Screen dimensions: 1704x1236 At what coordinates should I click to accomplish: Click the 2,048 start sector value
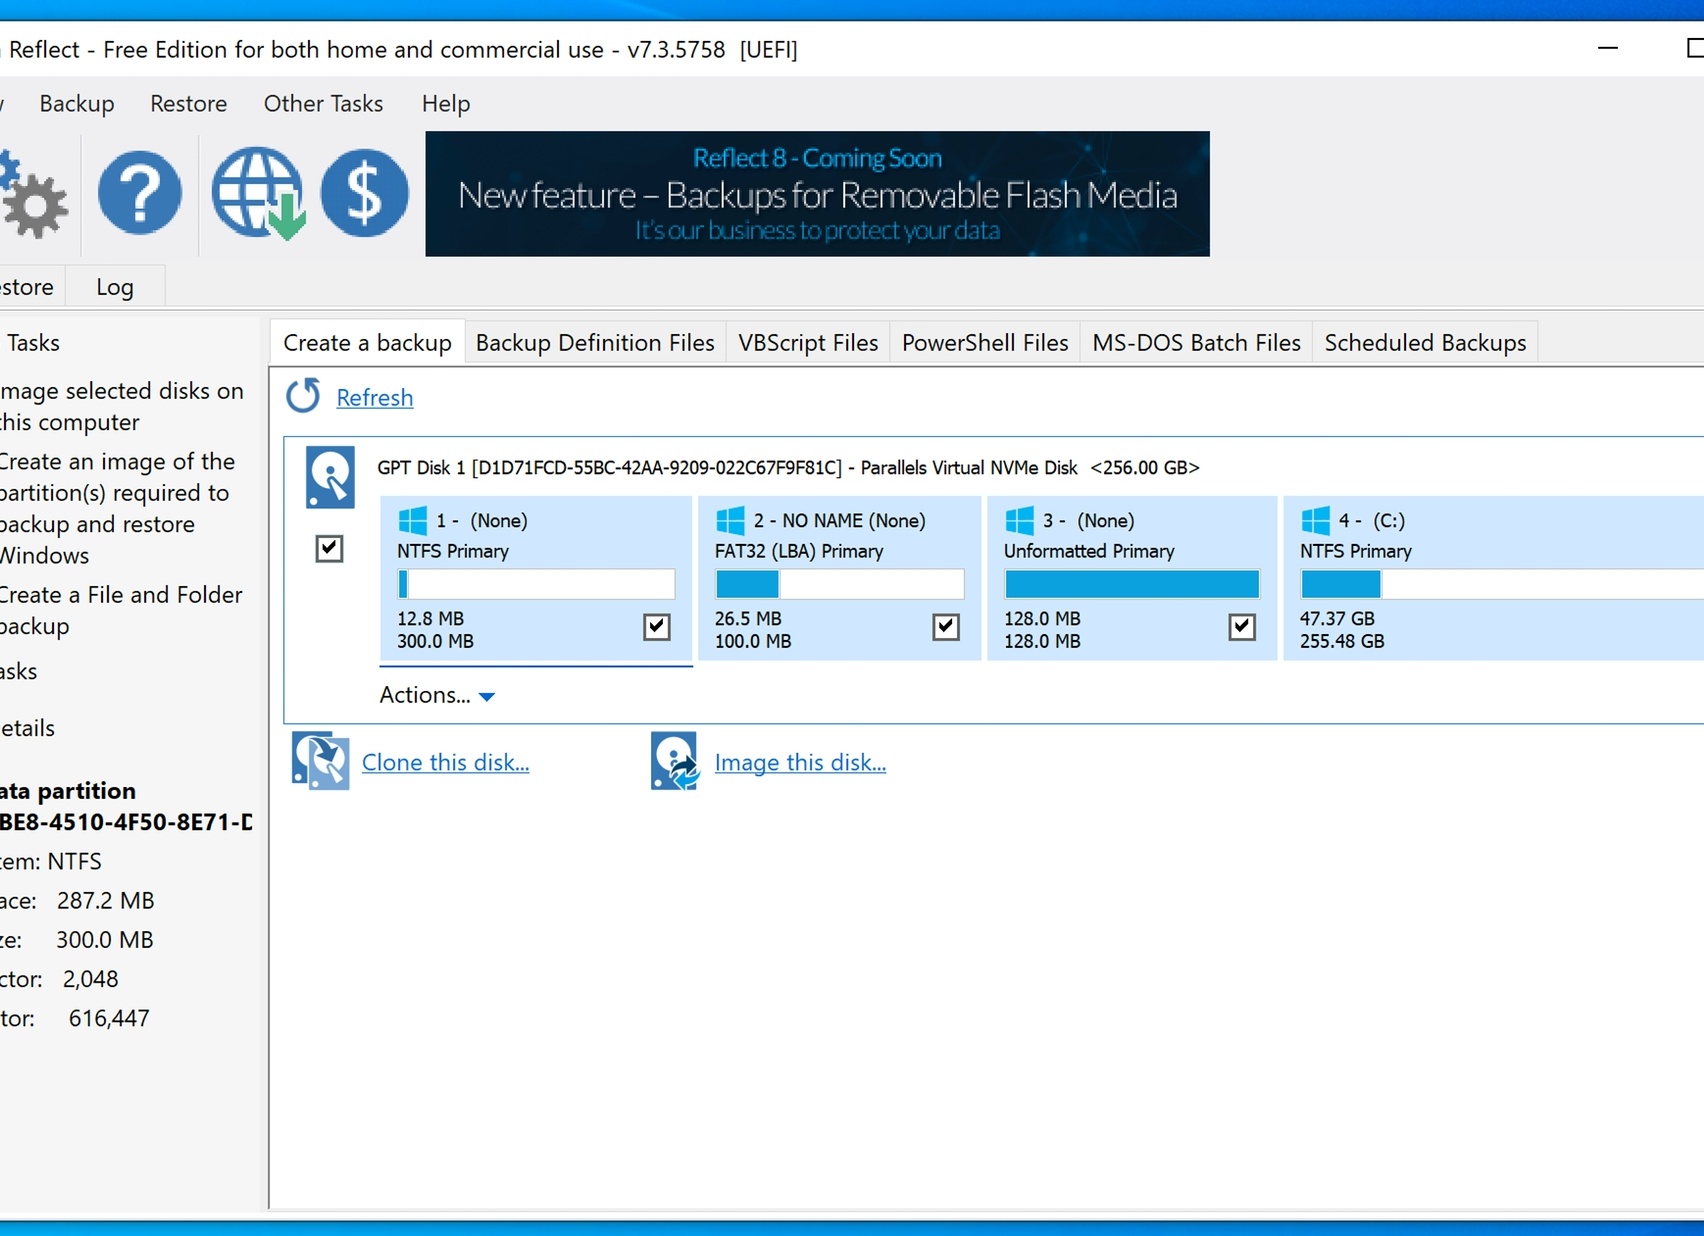point(90,980)
